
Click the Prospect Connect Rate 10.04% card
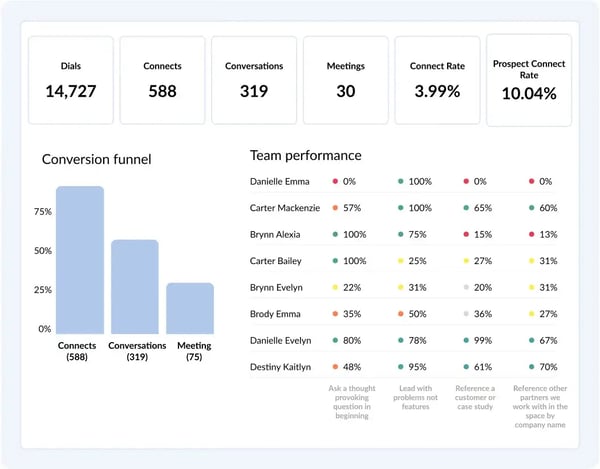529,80
